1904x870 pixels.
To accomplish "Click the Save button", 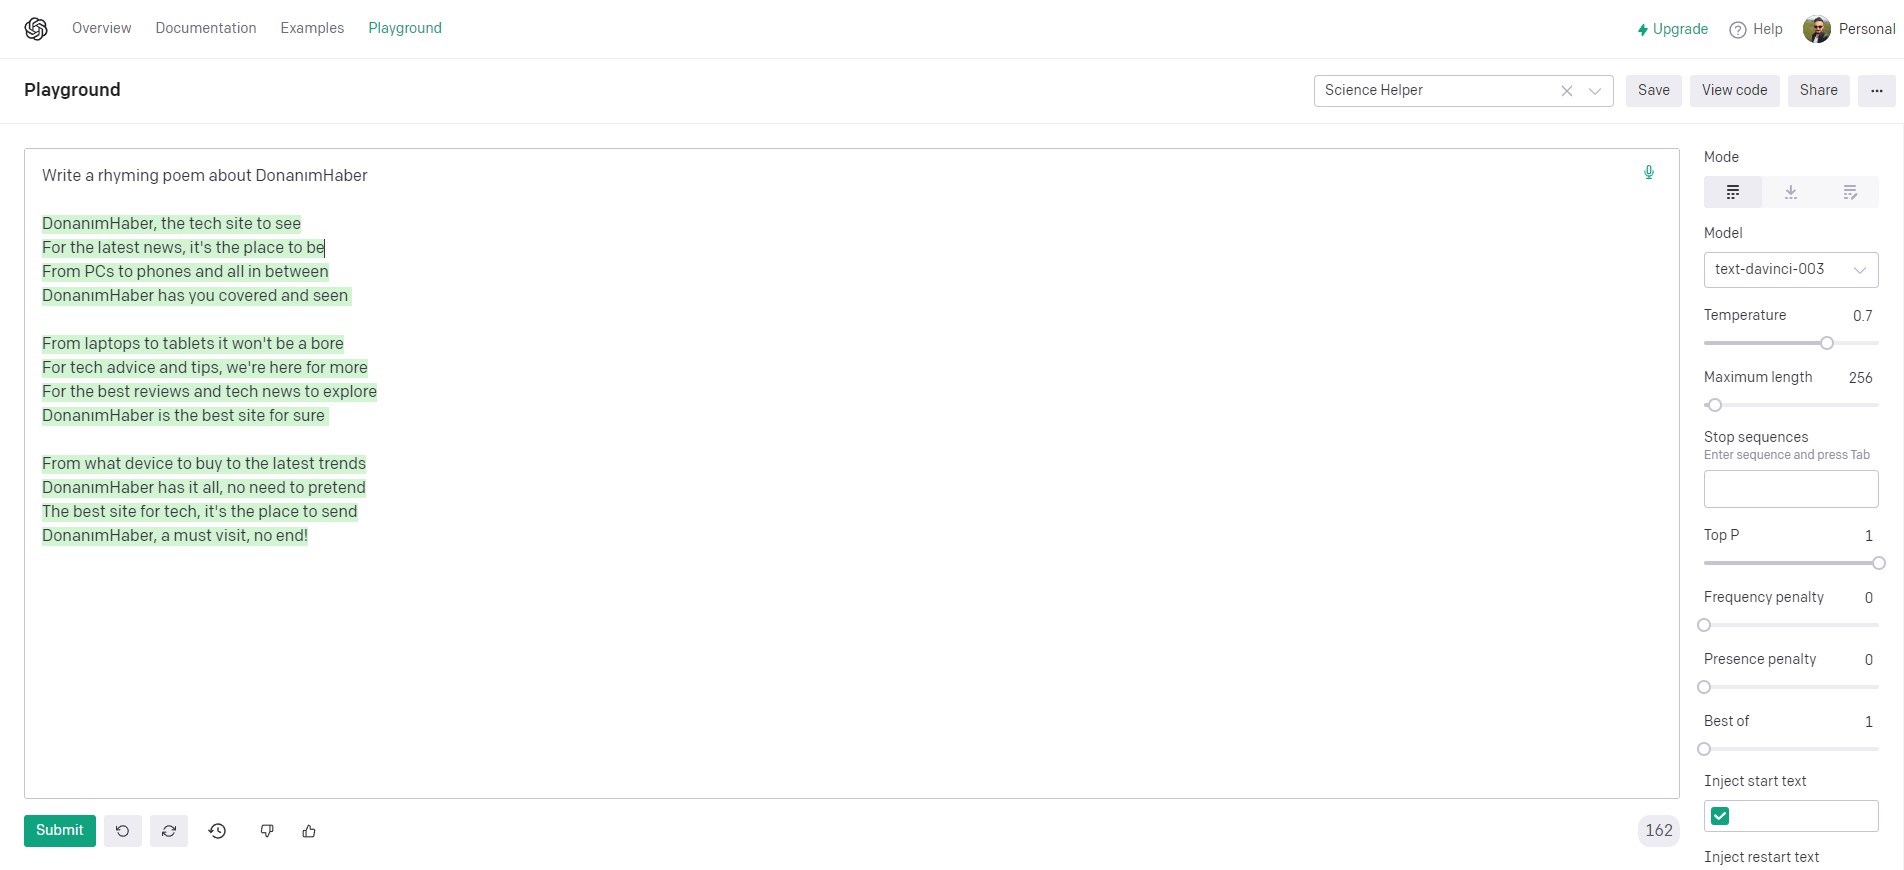I will (x=1654, y=91).
